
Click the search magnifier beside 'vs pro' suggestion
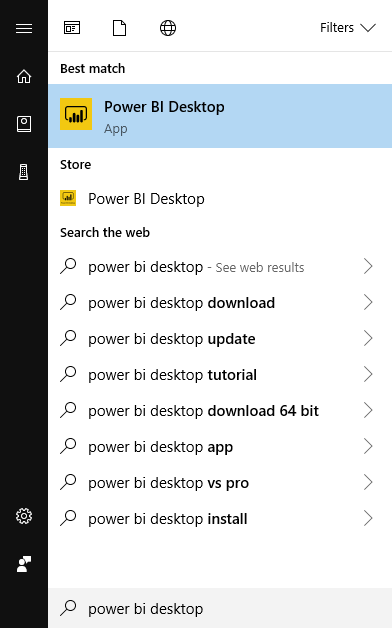pyautogui.click(x=68, y=483)
